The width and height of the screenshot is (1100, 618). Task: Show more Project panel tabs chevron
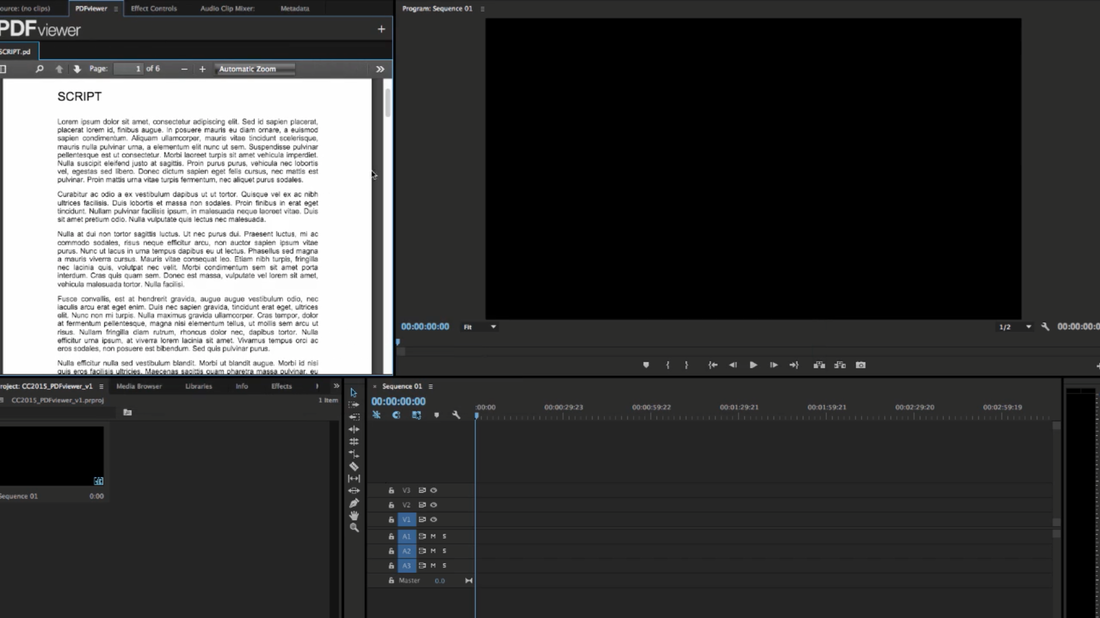[336, 387]
